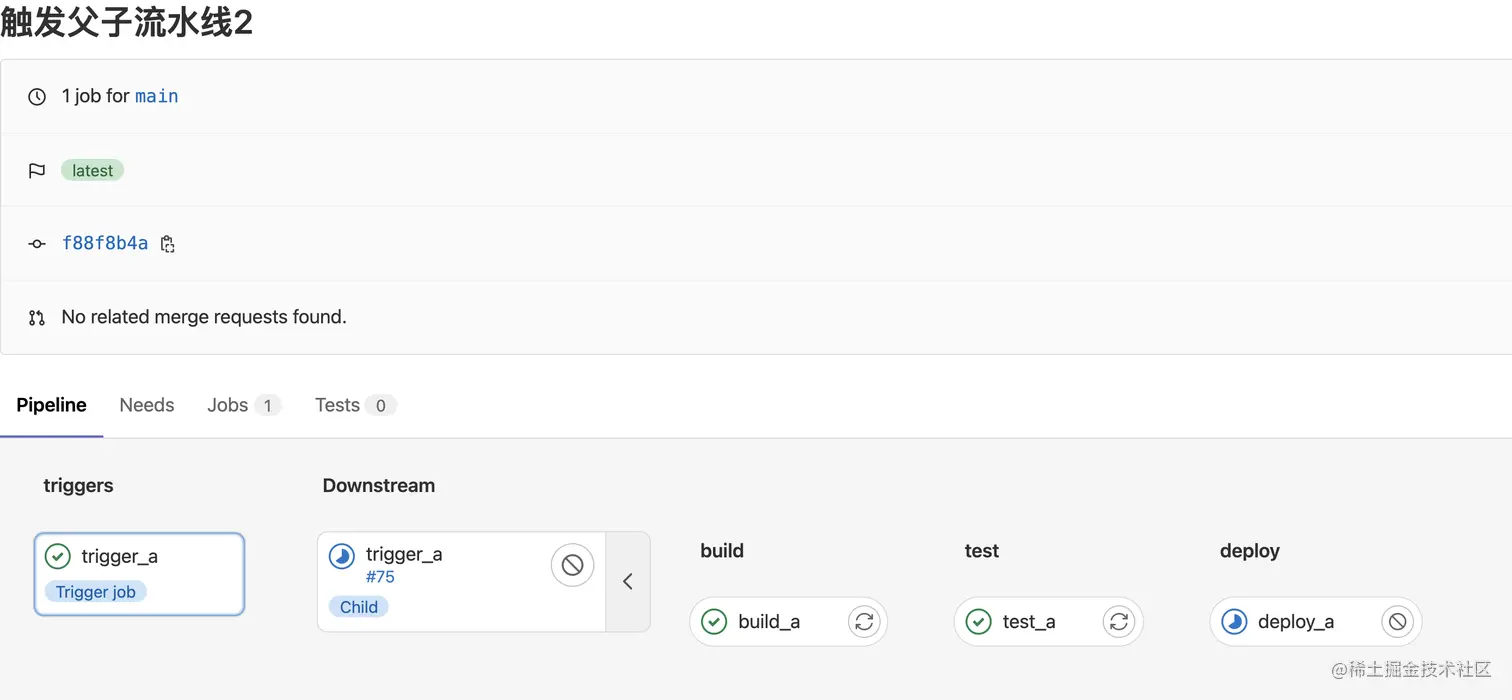Cancel the deploy_a job
The width and height of the screenshot is (1512, 700).
[x=1398, y=622]
